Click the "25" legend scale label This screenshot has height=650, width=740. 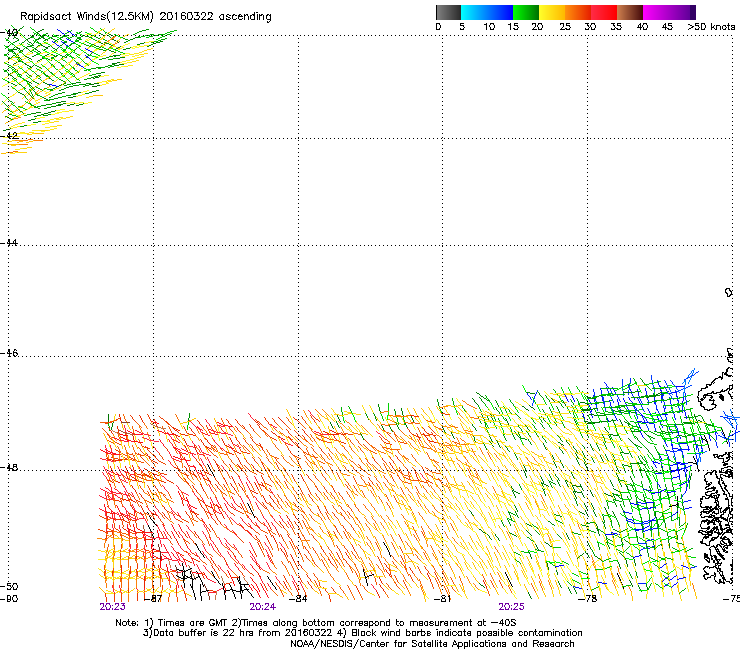pyautogui.click(x=564, y=27)
